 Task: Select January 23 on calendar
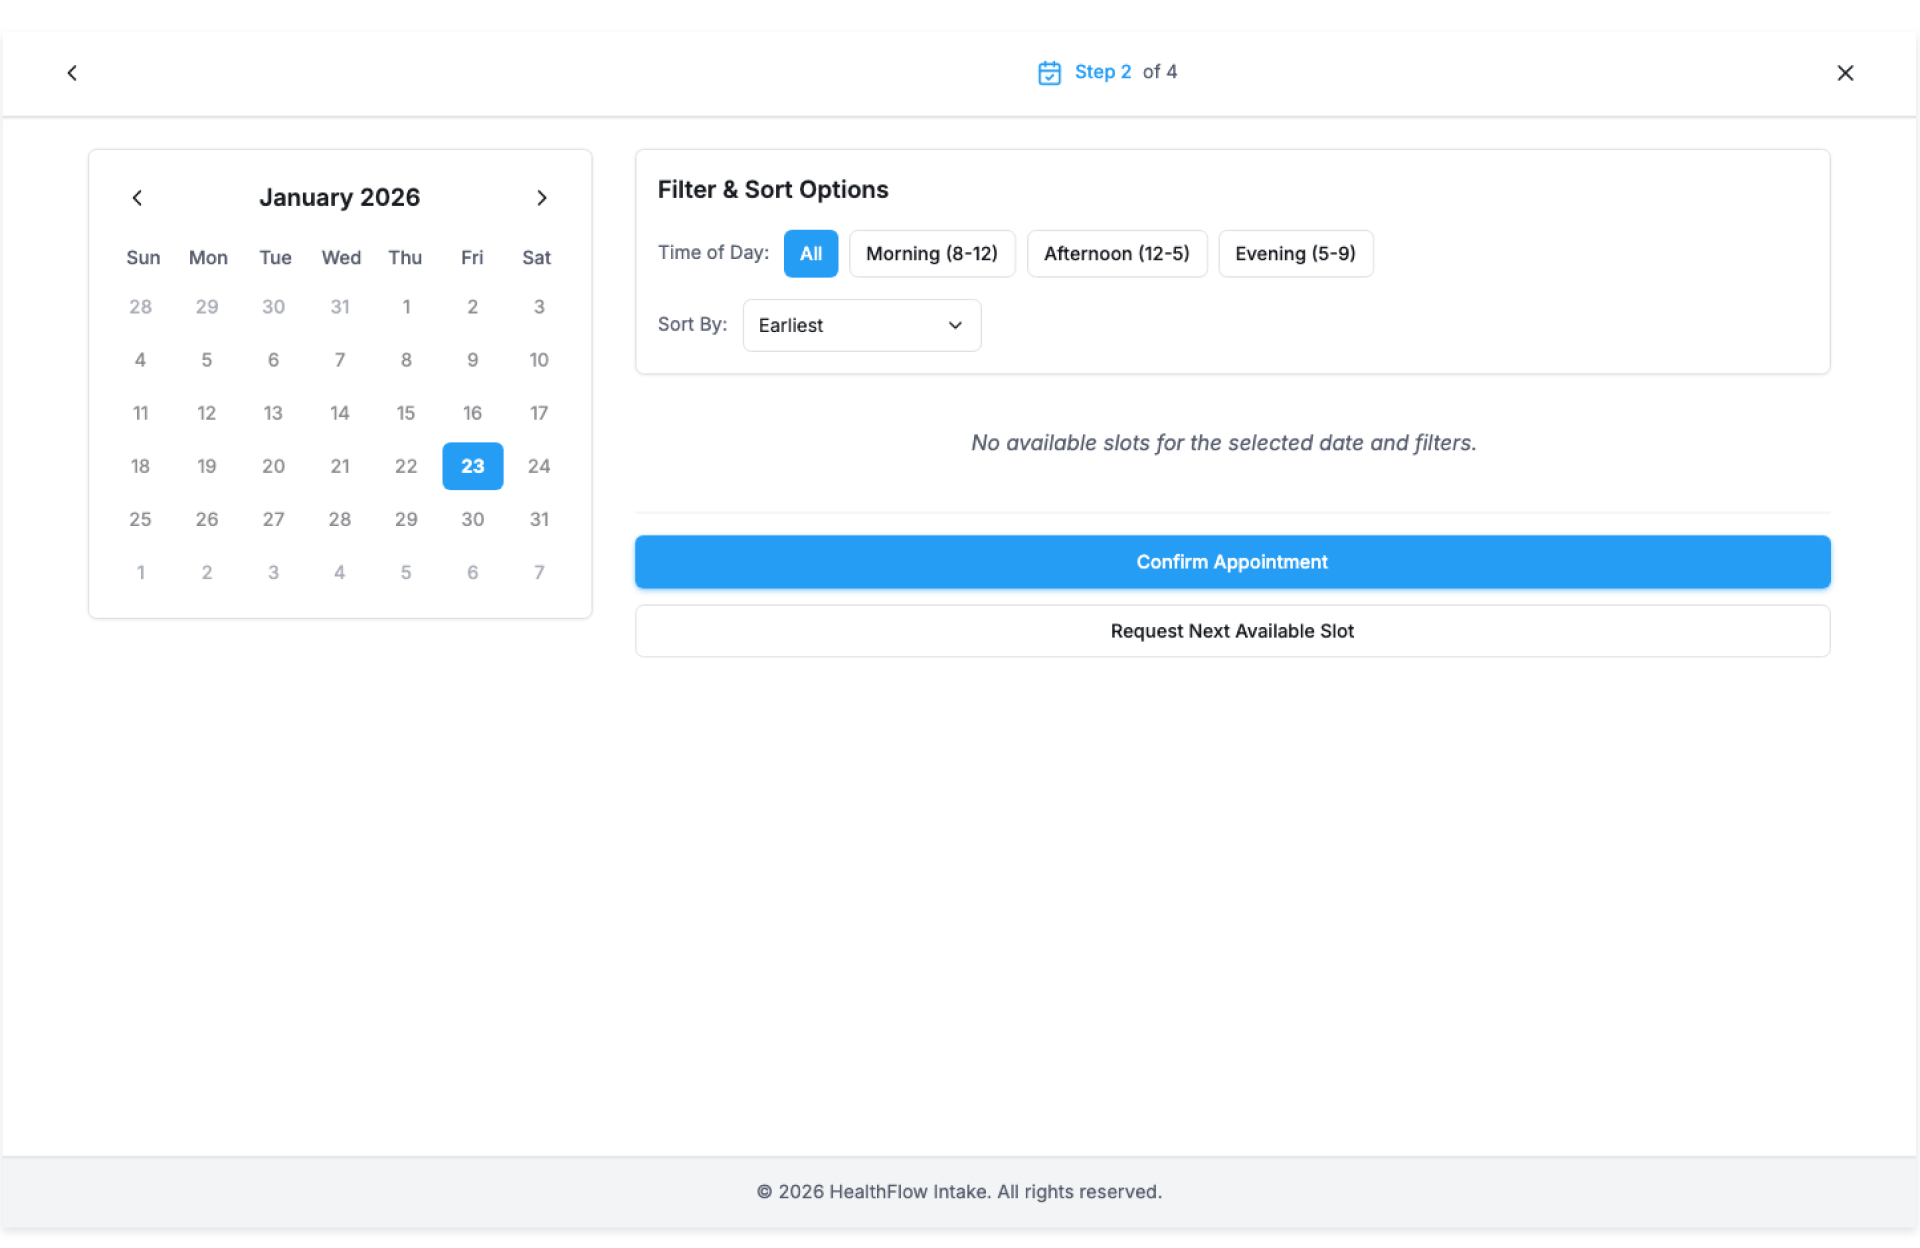(x=472, y=466)
